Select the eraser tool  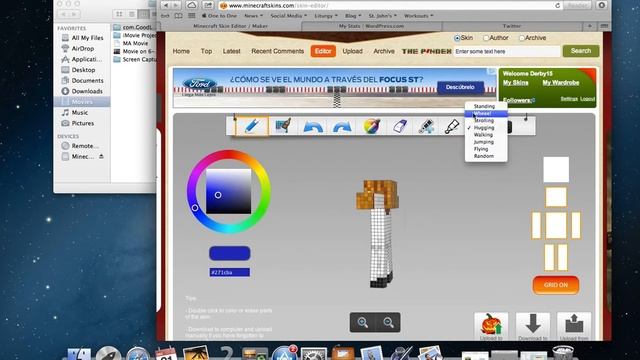coord(400,127)
